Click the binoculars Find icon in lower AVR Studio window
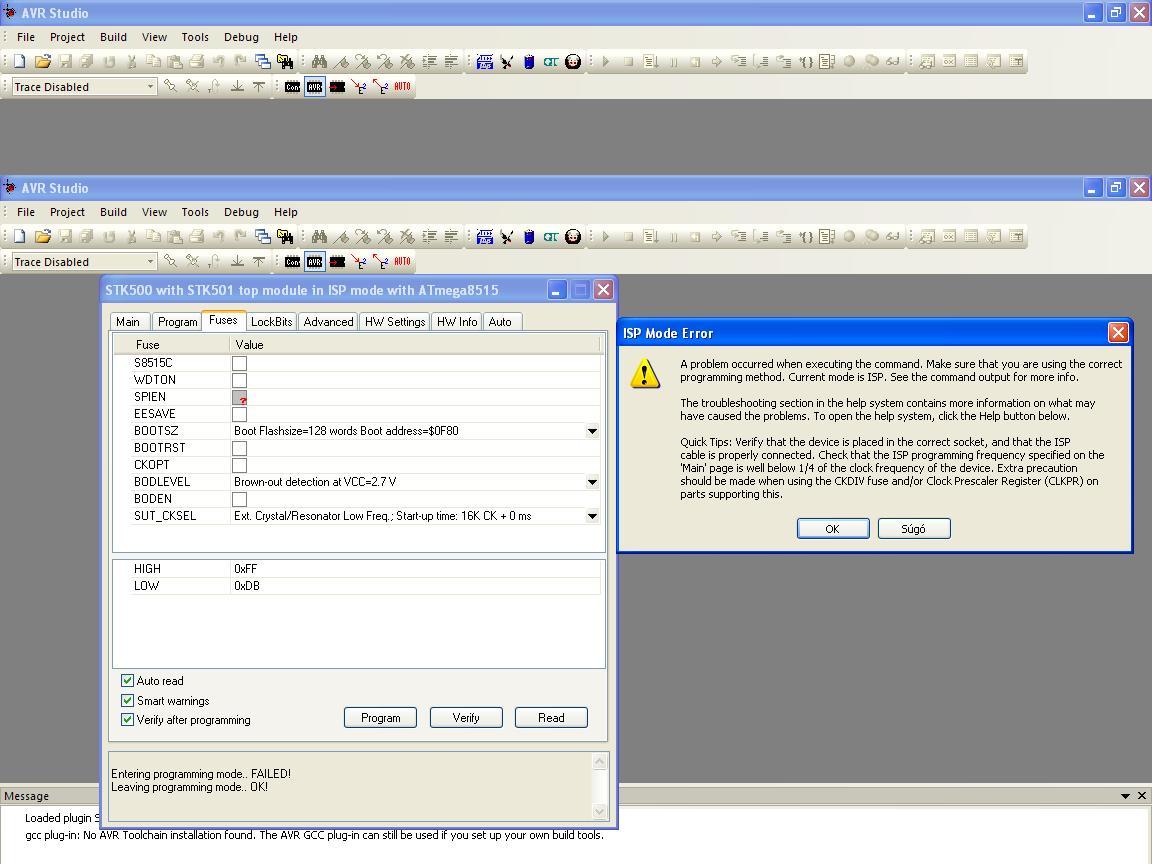This screenshot has width=1152, height=864. click(x=319, y=237)
